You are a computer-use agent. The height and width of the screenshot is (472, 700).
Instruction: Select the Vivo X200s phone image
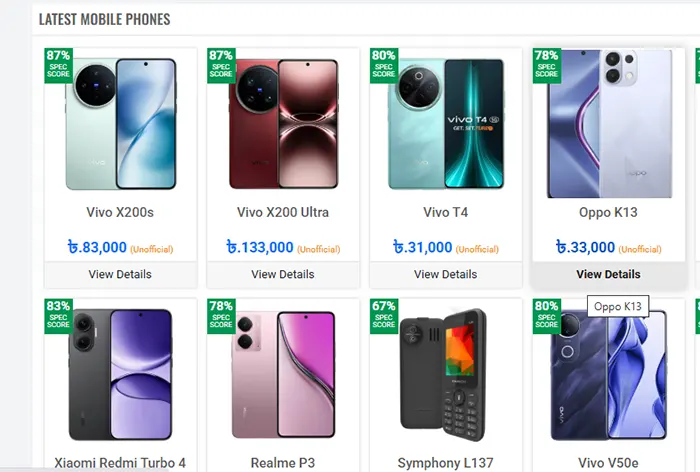click(121, 124)
